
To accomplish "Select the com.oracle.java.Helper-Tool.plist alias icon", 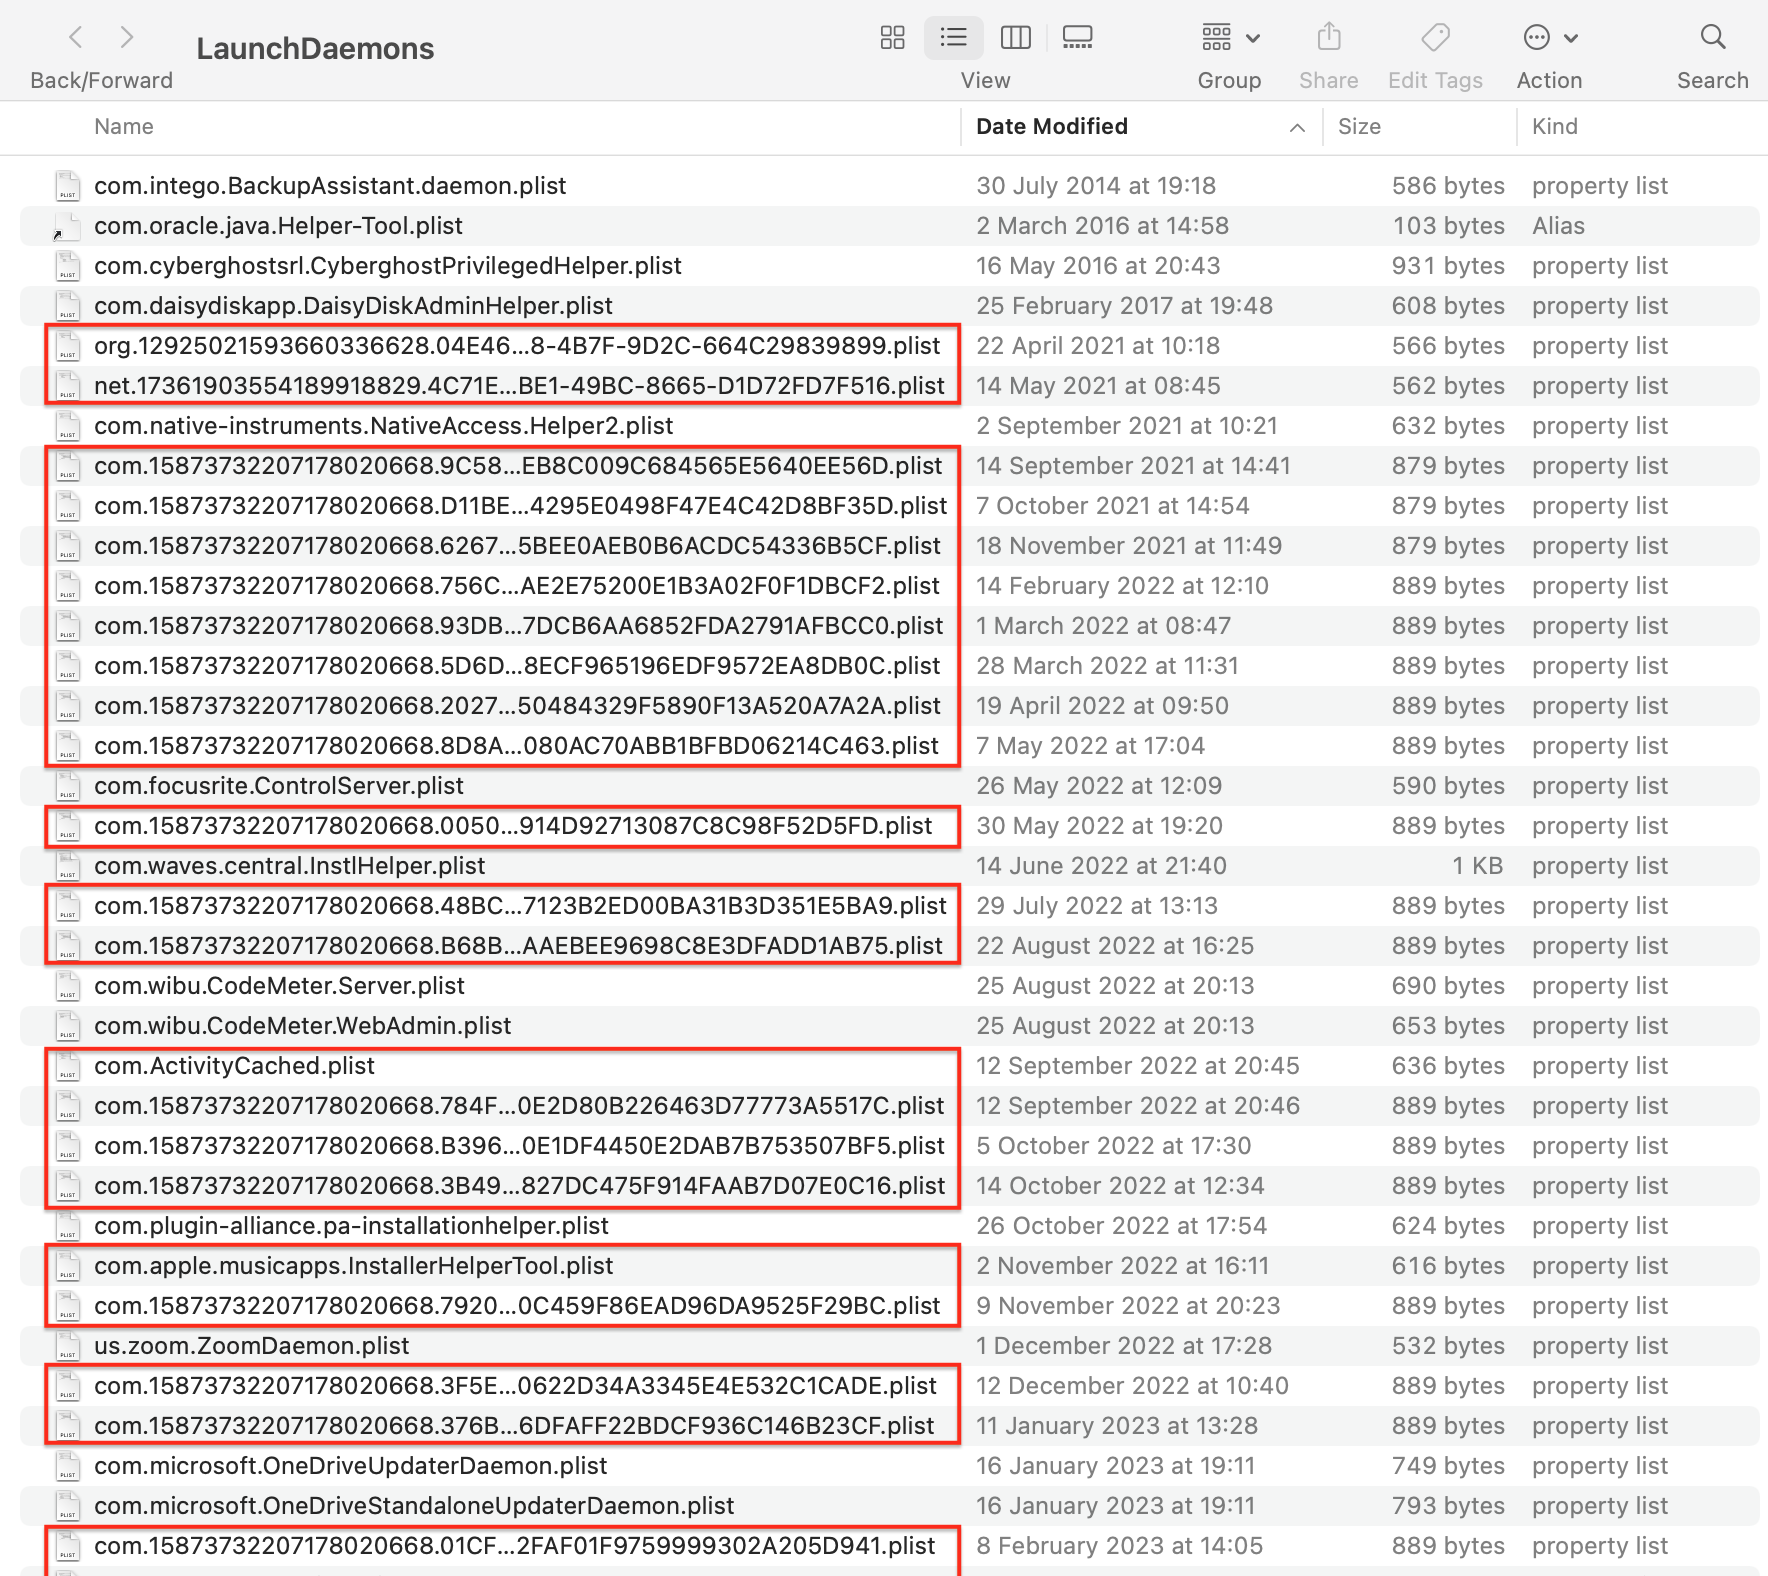I will [x=68, y=226].
